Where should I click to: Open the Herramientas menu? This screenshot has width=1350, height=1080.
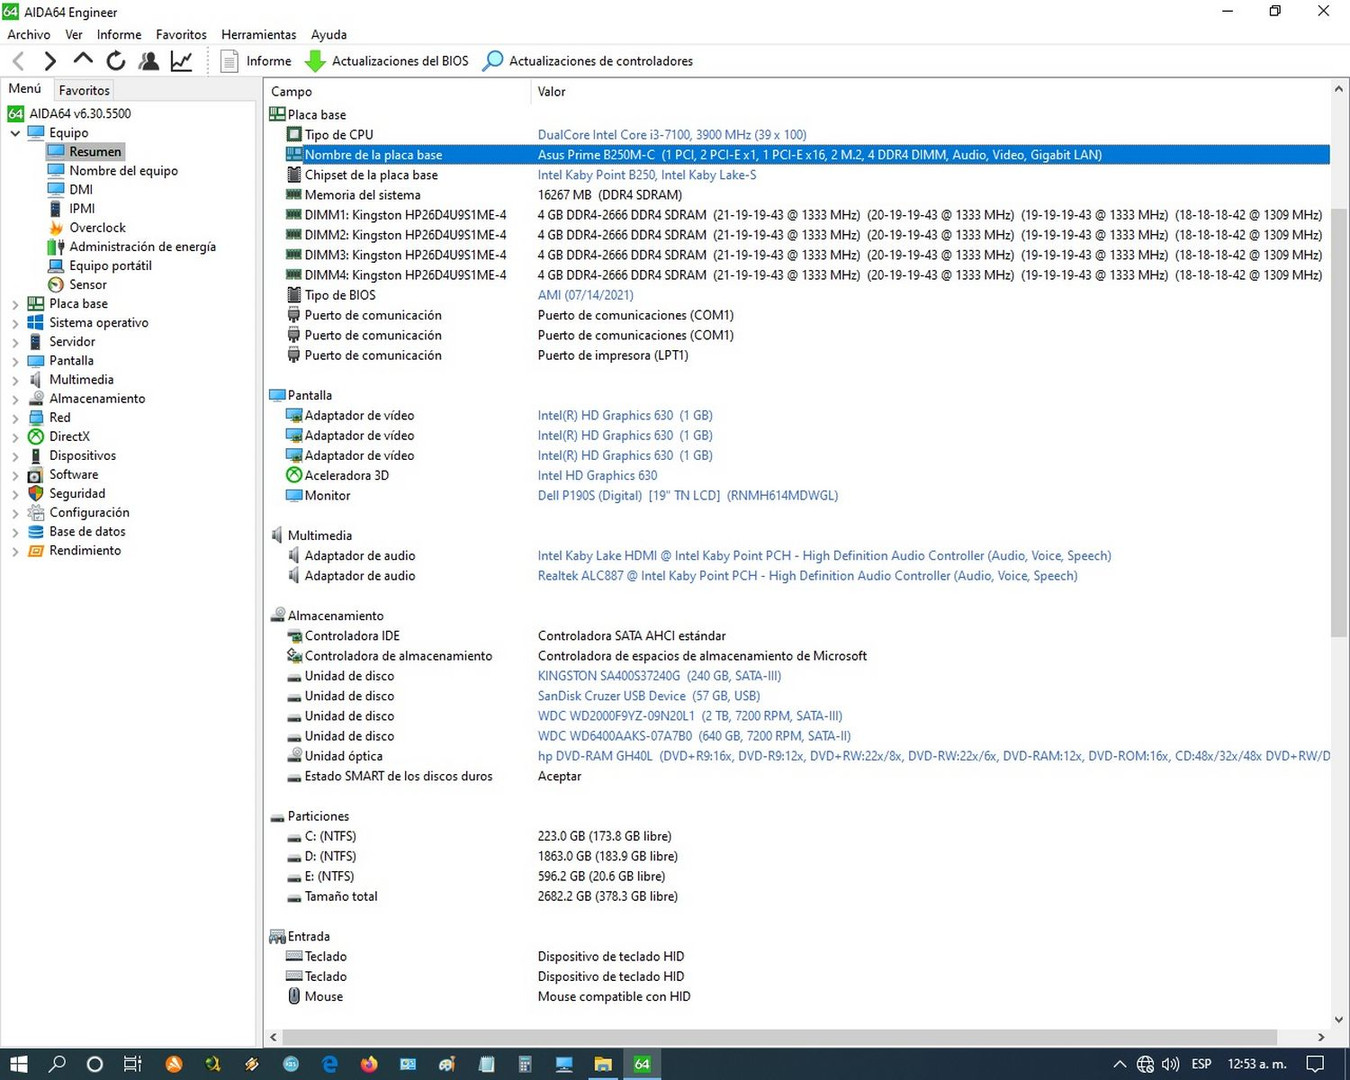258,34
